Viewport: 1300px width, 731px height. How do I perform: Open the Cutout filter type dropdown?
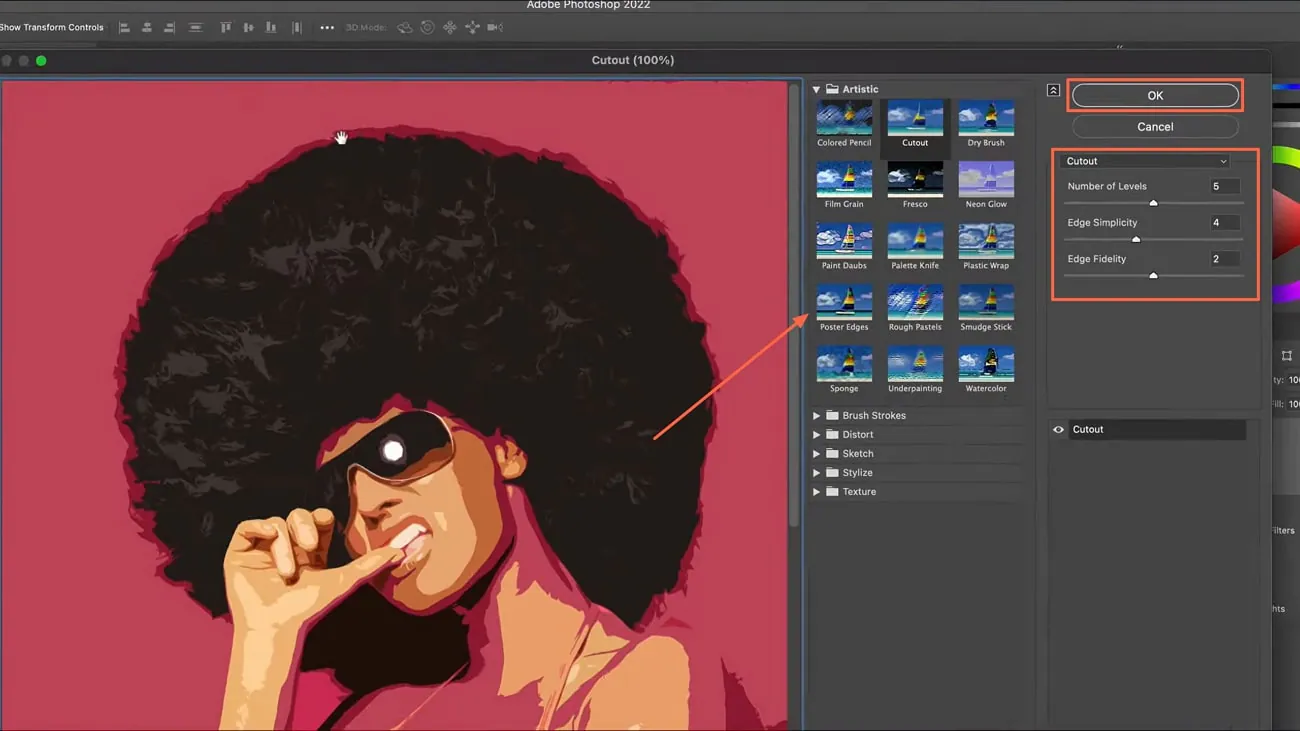(1146, 161)
